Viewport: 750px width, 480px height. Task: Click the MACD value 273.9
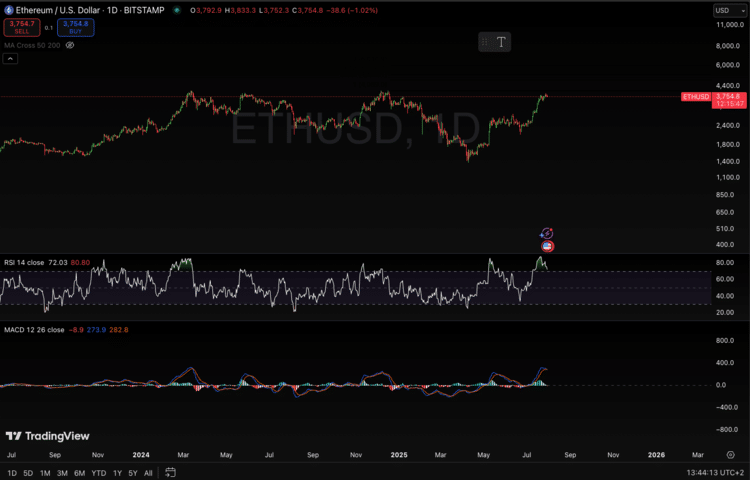[x=96, y=330]
